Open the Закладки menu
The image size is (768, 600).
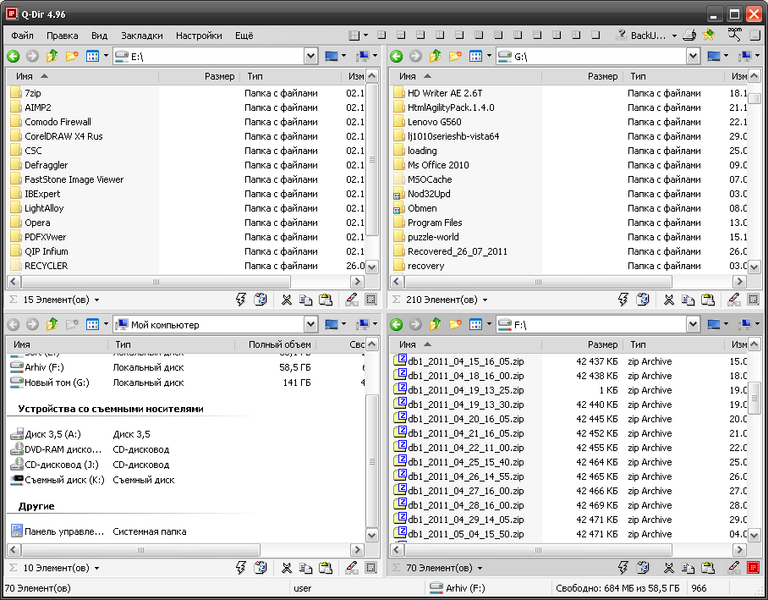click(x=142, y=36)
